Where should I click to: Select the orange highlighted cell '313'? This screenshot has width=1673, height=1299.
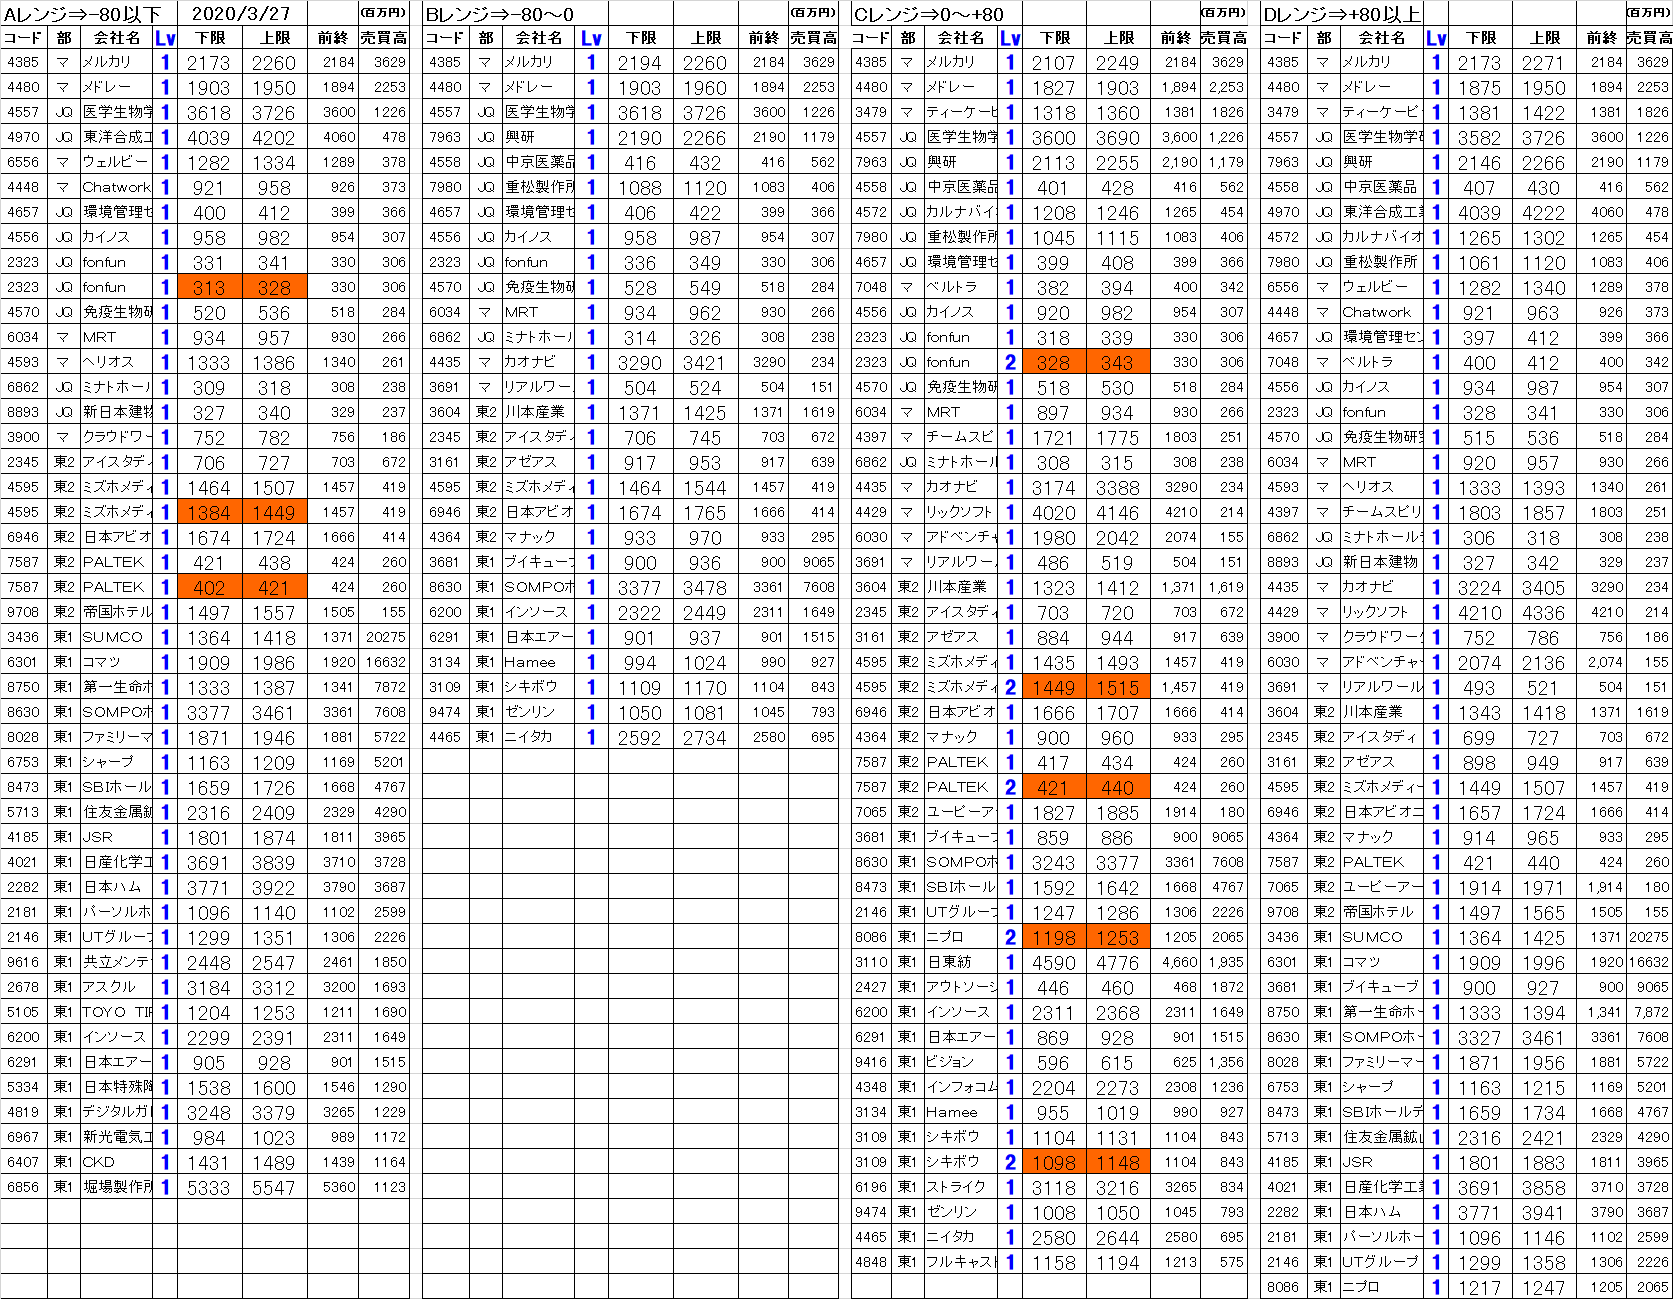pos(209,287)
